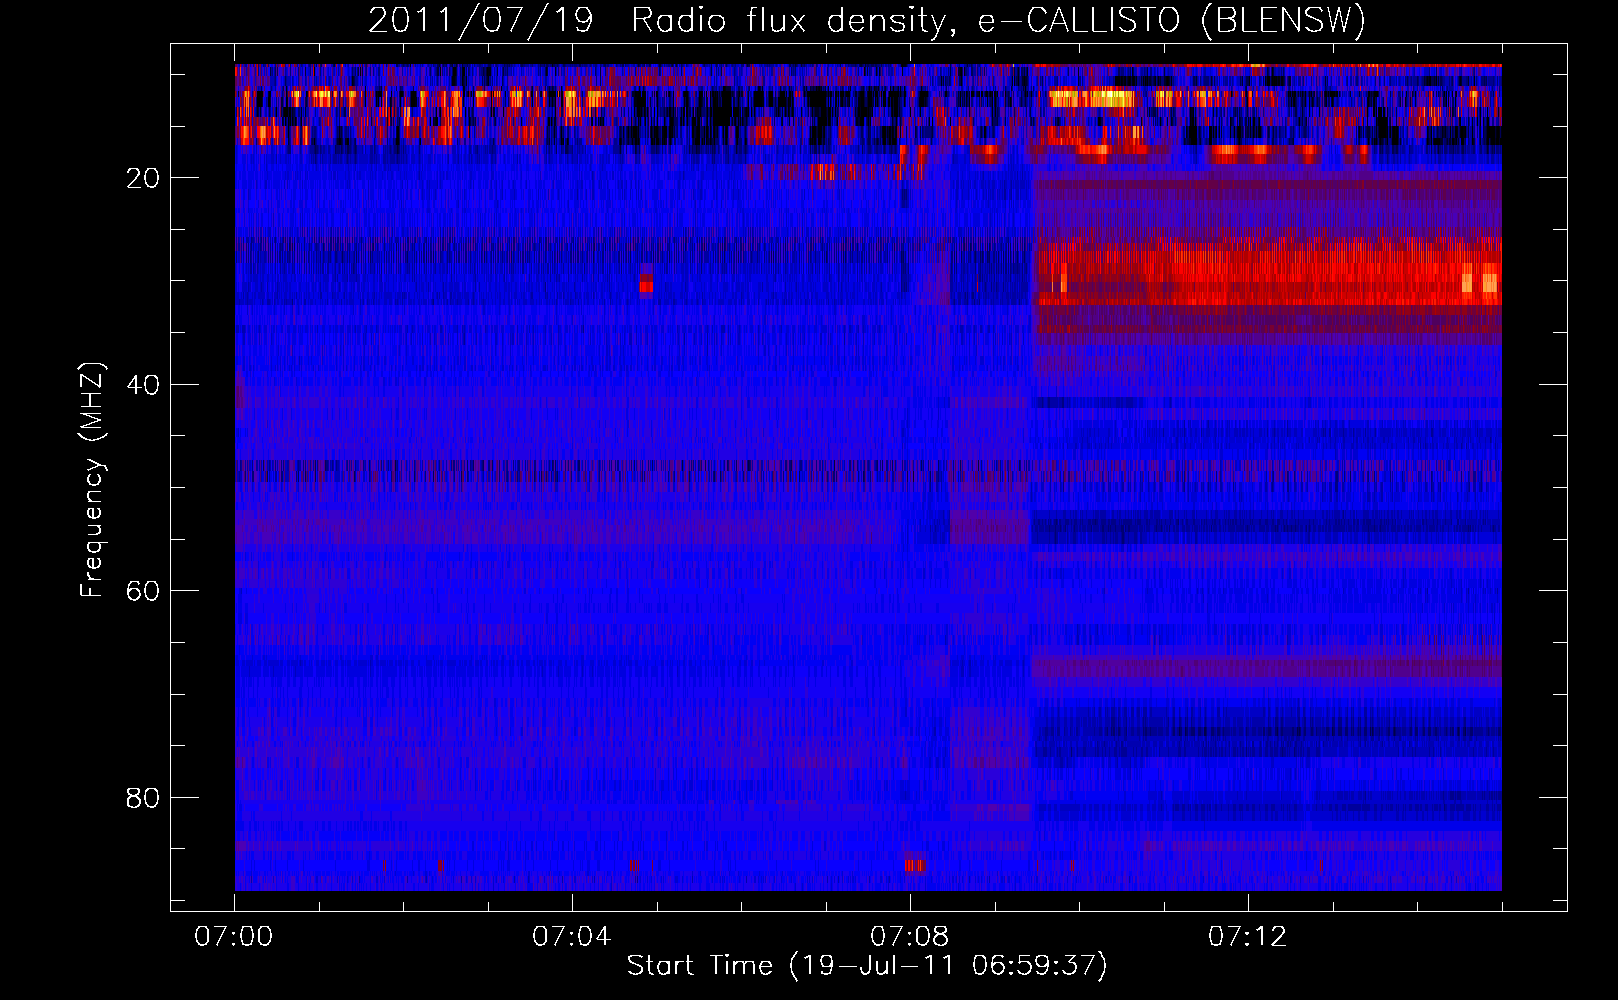Image resolution: width=1618 pixels, height=1000 pixels.
Task: Click the y-axis tick label '60'
Action: click(x=144, y=591)
